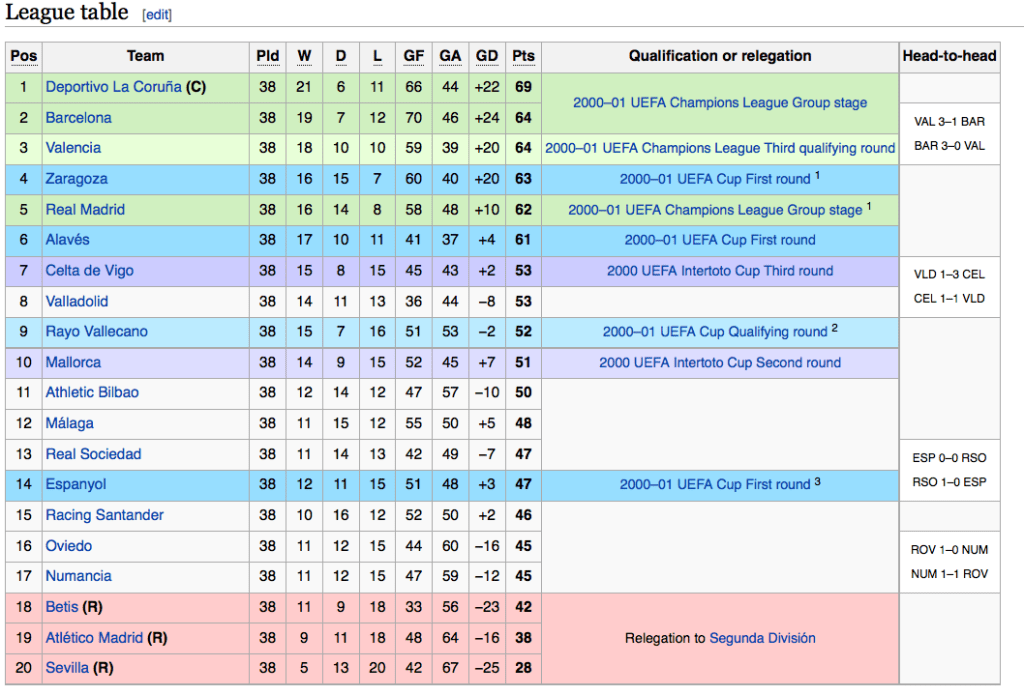Open the Barcelona team page
The height and width of the screenshot is (695, 1024).
78,118
